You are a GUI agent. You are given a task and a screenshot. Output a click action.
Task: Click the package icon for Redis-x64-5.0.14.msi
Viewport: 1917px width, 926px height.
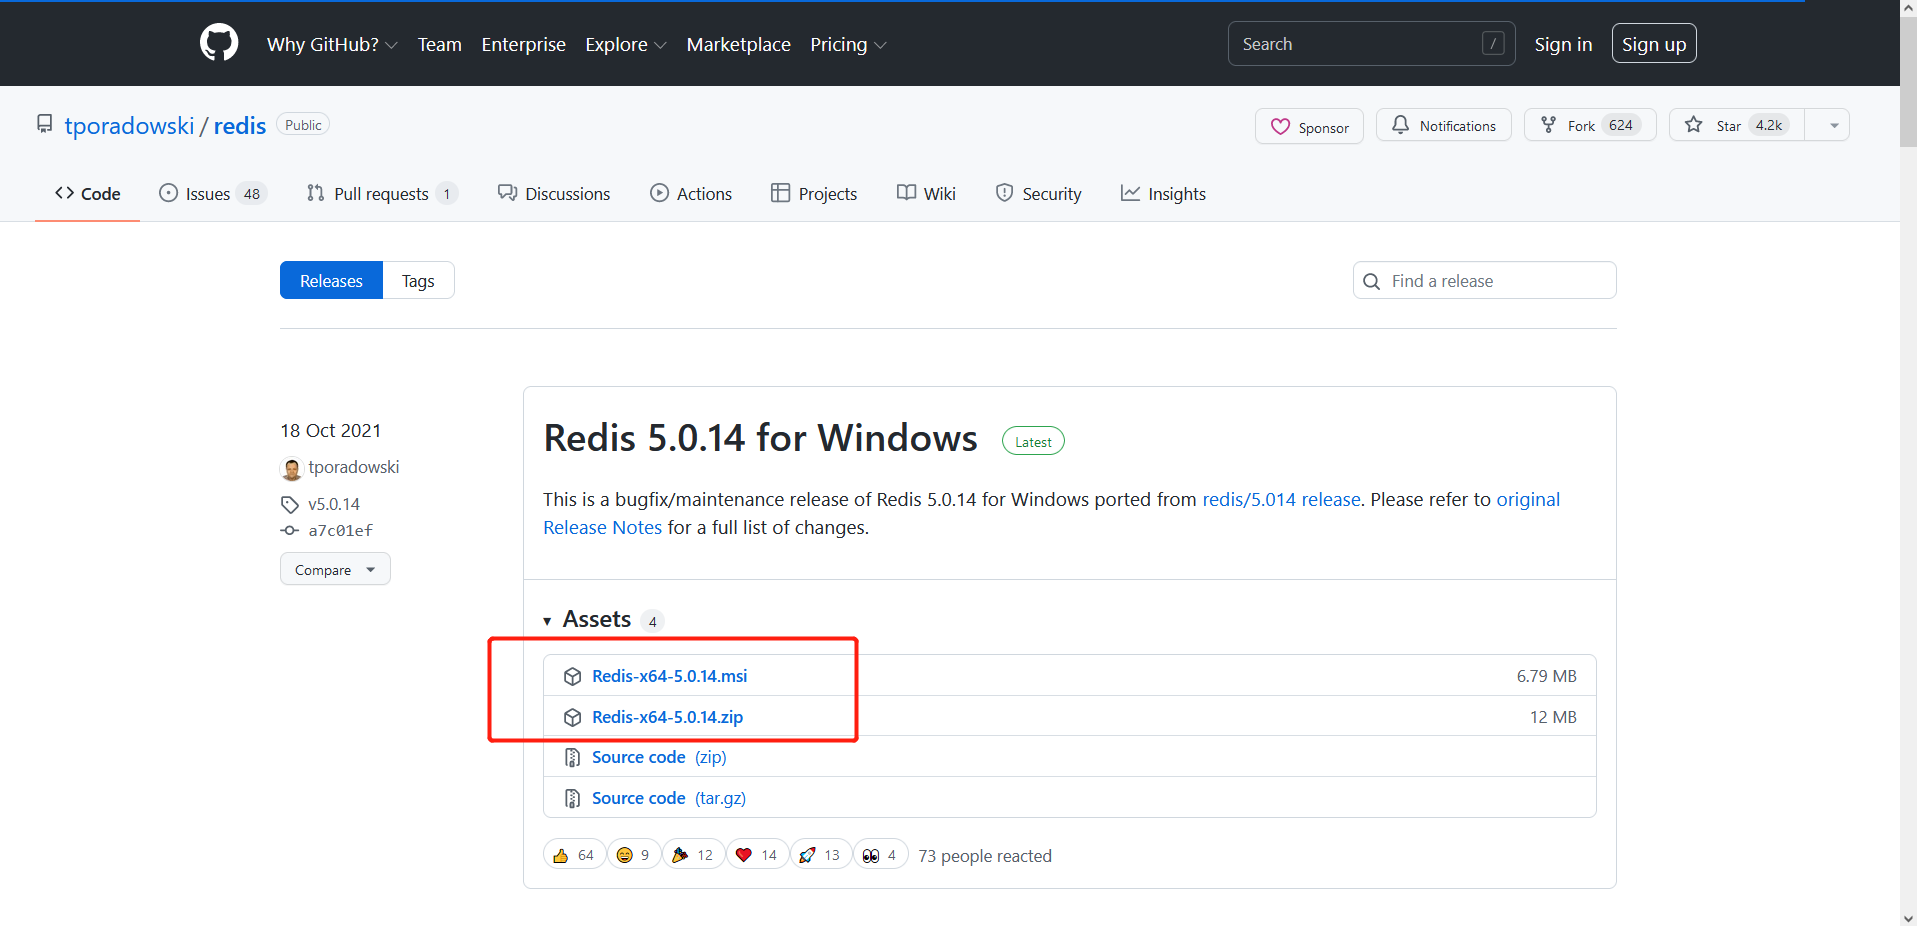click(572, 676)
